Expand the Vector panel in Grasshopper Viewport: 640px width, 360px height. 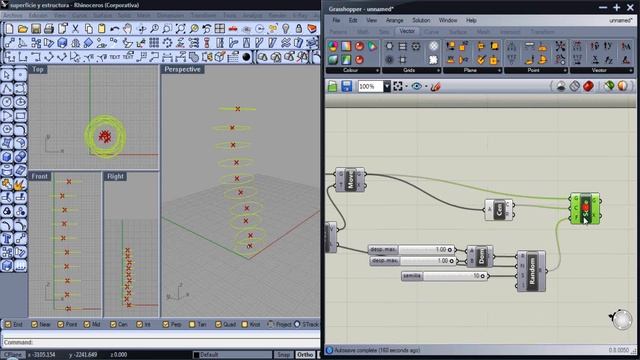[x=631, y=71]
